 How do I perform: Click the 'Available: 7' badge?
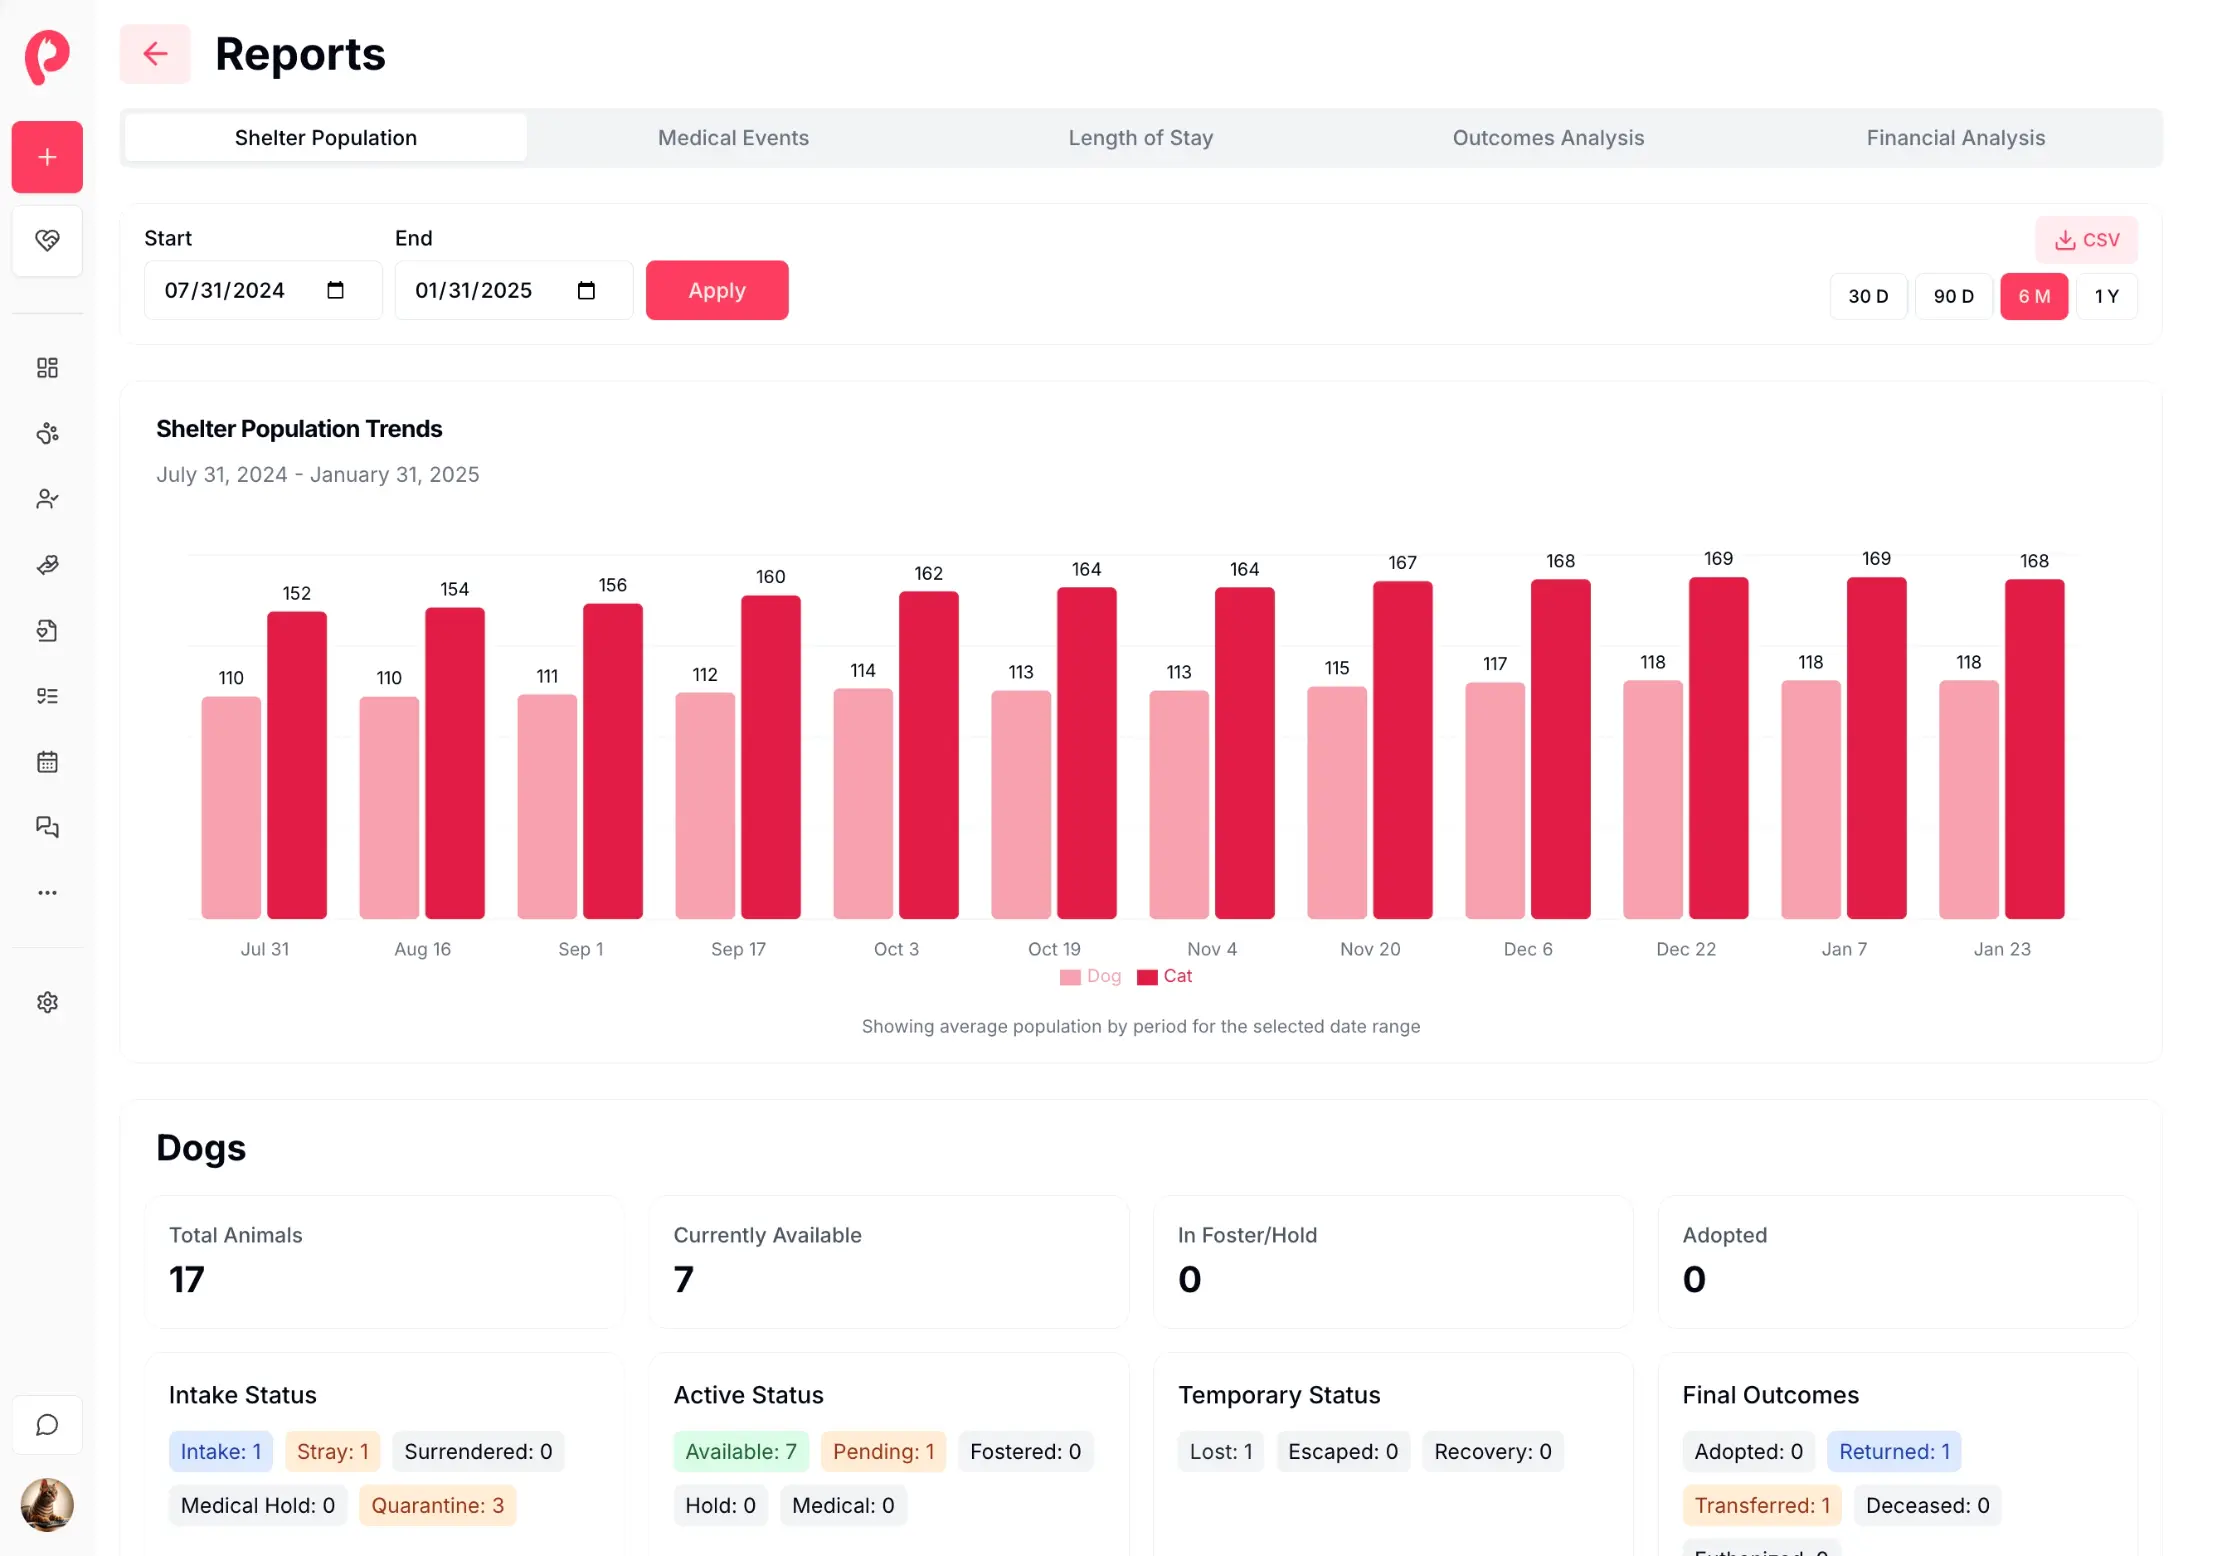(x=741, y=1451)
